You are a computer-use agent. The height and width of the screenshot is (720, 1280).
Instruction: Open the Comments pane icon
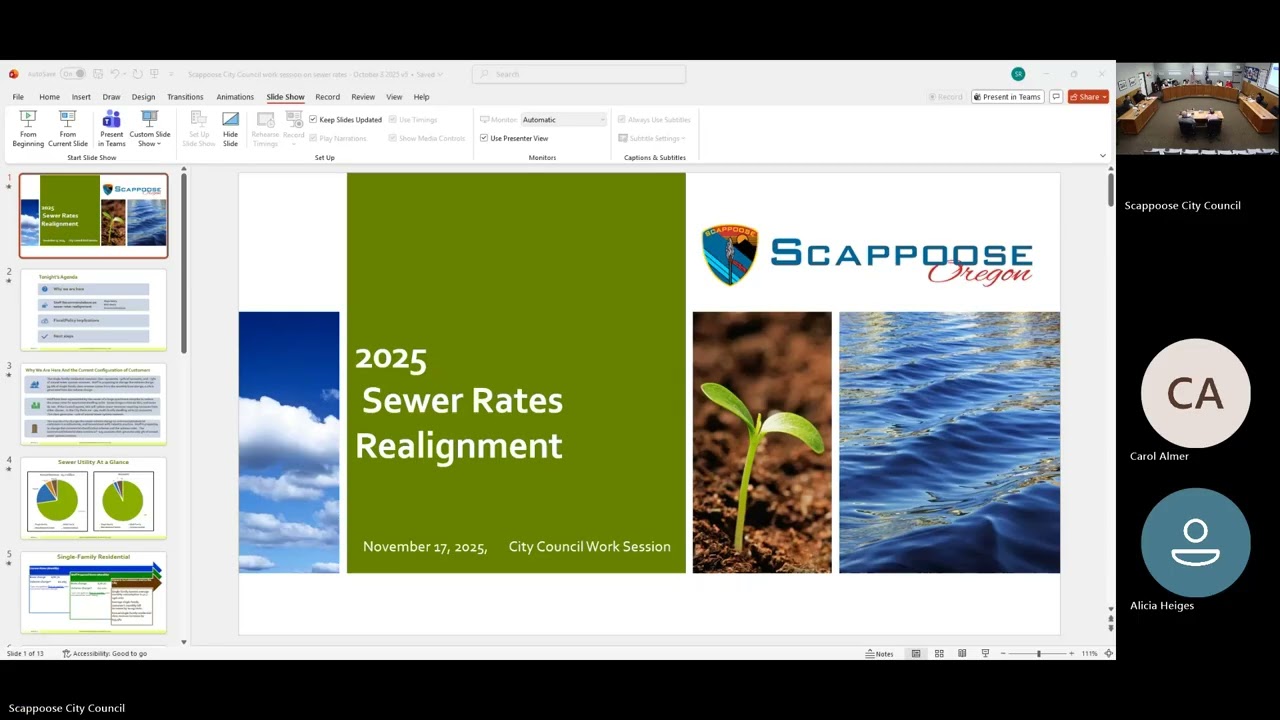[x=1055, y=97]
